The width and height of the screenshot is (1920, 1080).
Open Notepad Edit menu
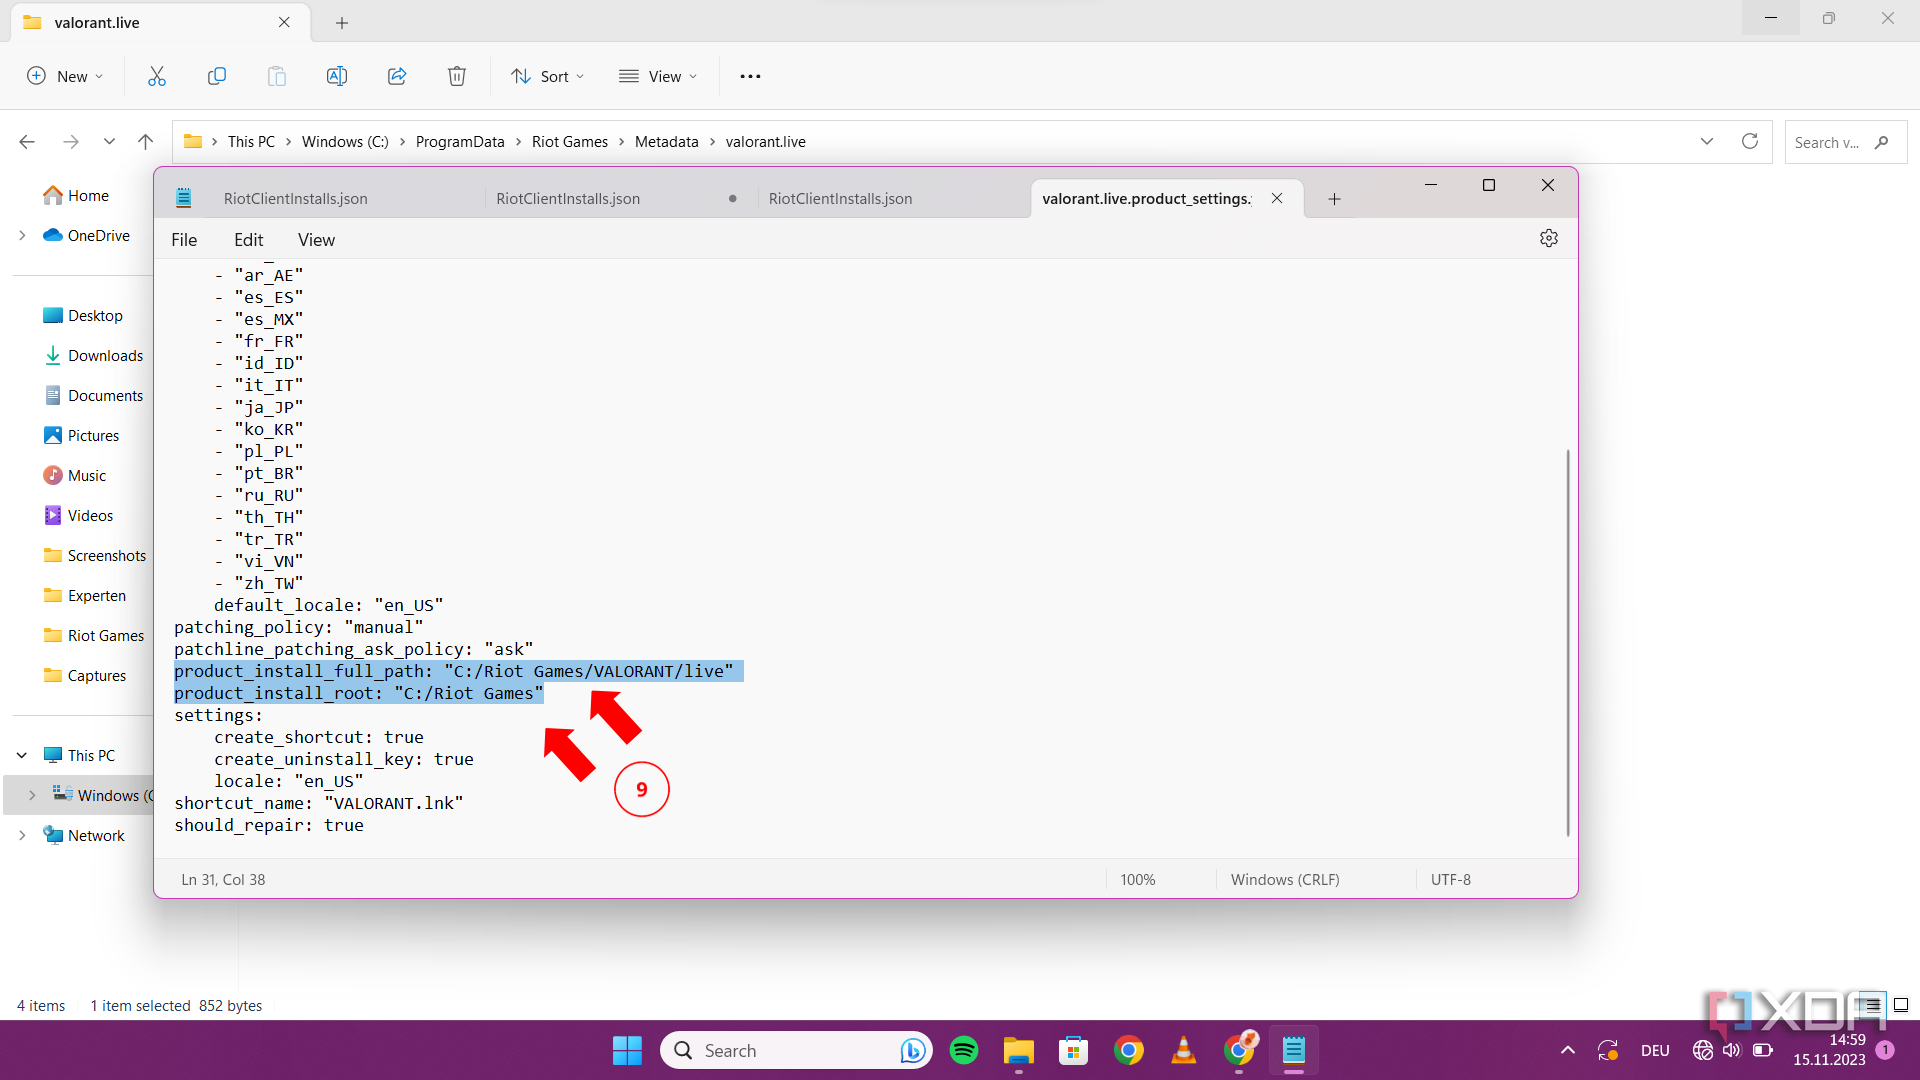[248, 240]
